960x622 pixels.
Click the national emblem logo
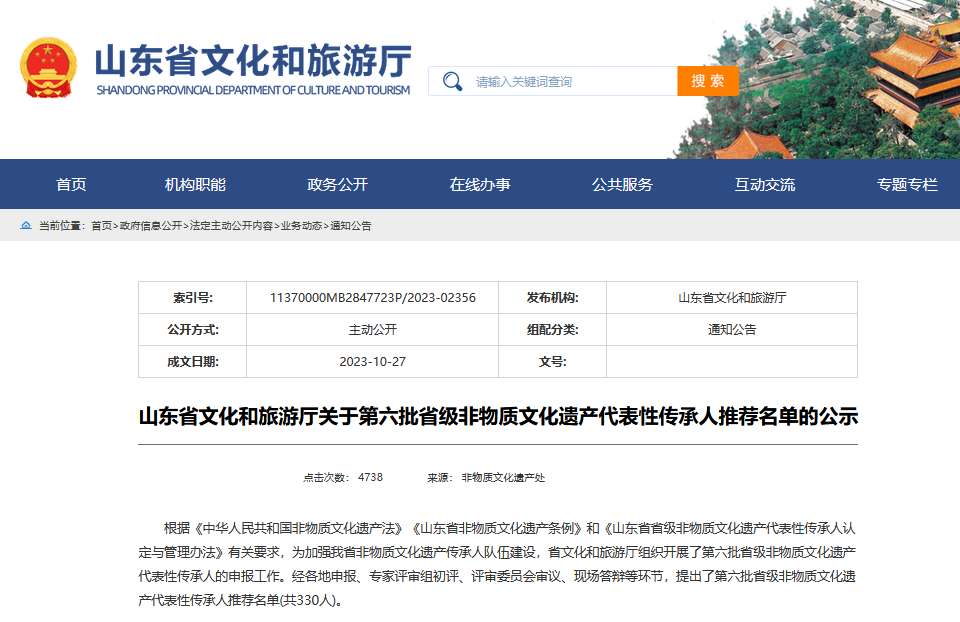coord(48,68)
